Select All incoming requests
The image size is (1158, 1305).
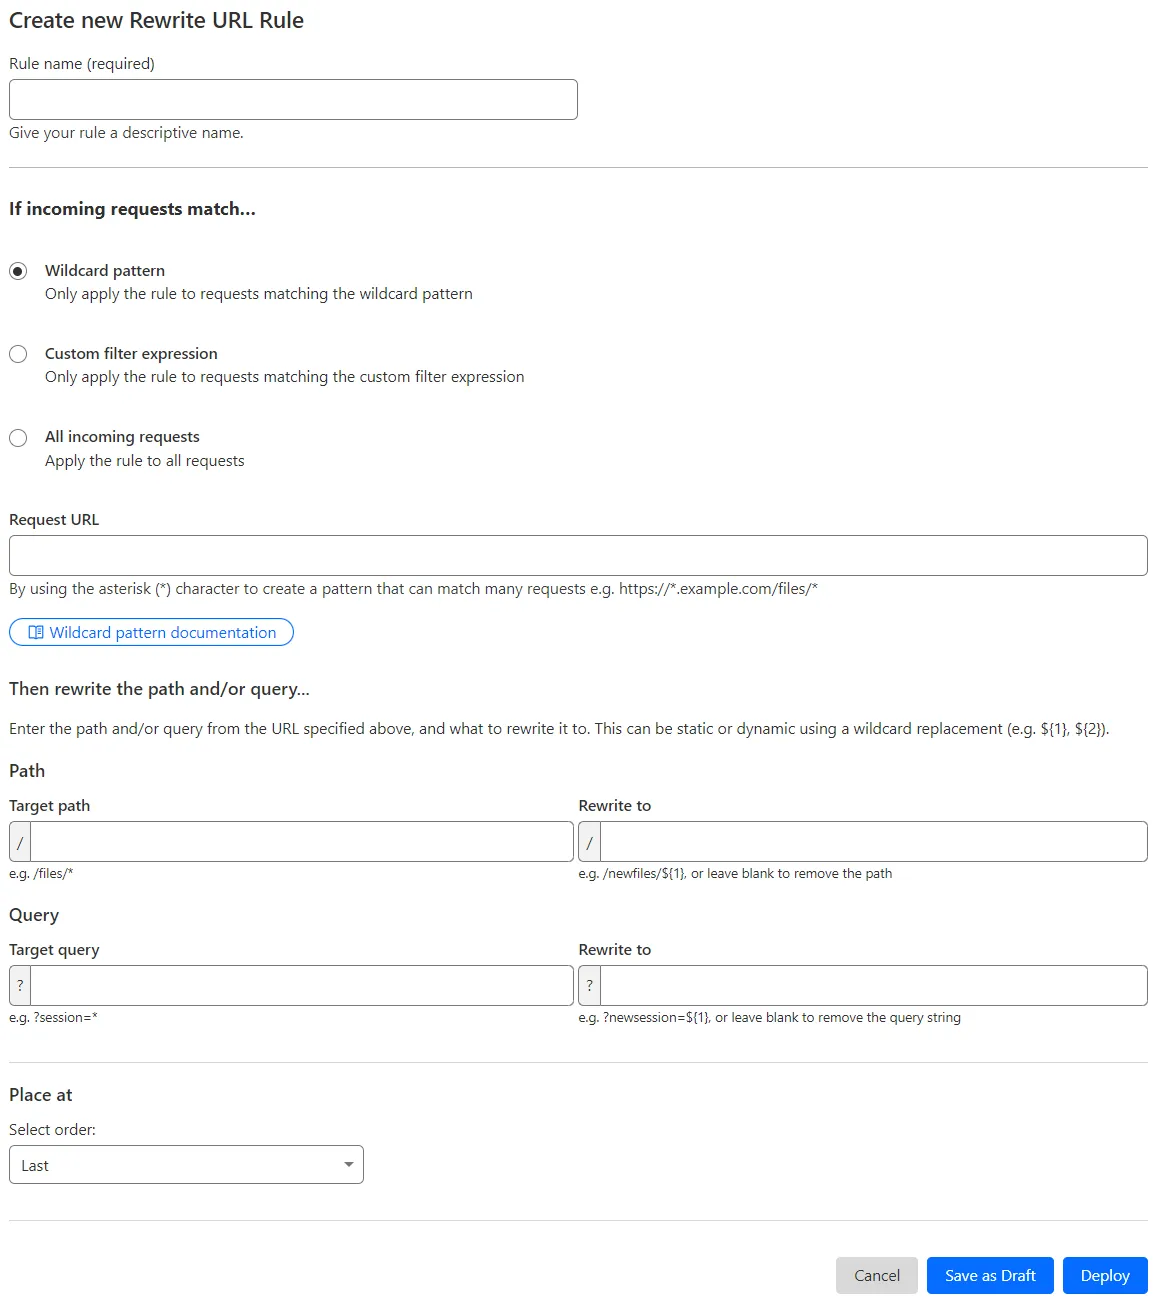[18, 437]
